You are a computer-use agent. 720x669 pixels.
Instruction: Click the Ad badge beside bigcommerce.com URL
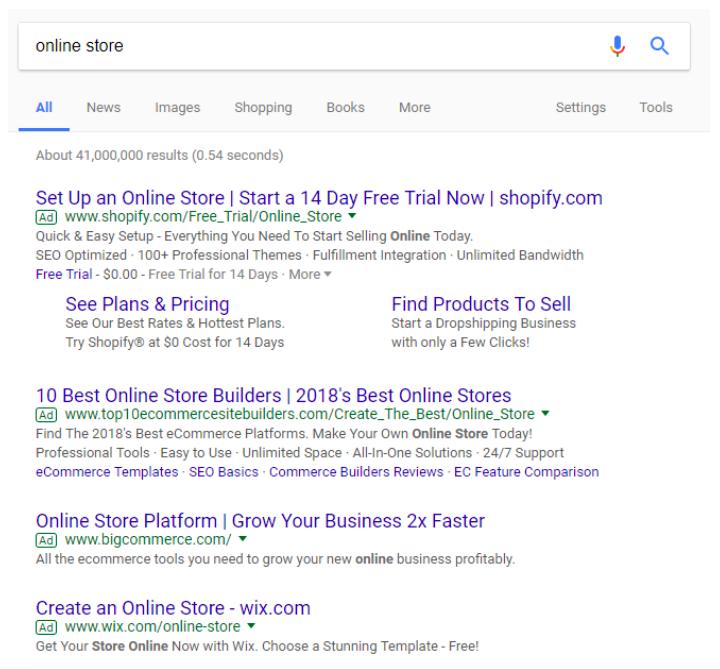click(x=46, y=540)
